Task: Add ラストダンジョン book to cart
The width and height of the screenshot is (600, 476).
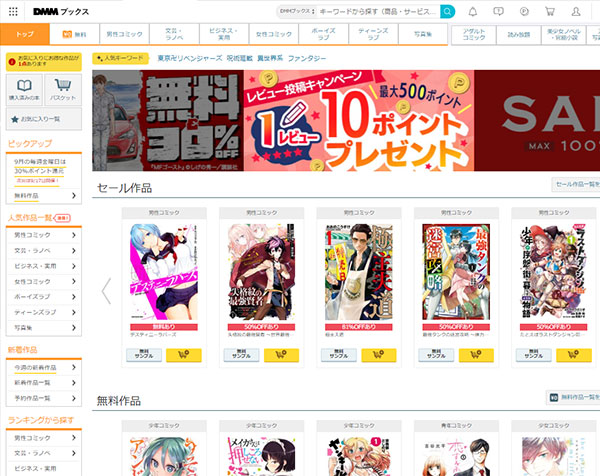Action: click(x=574, y=355)
